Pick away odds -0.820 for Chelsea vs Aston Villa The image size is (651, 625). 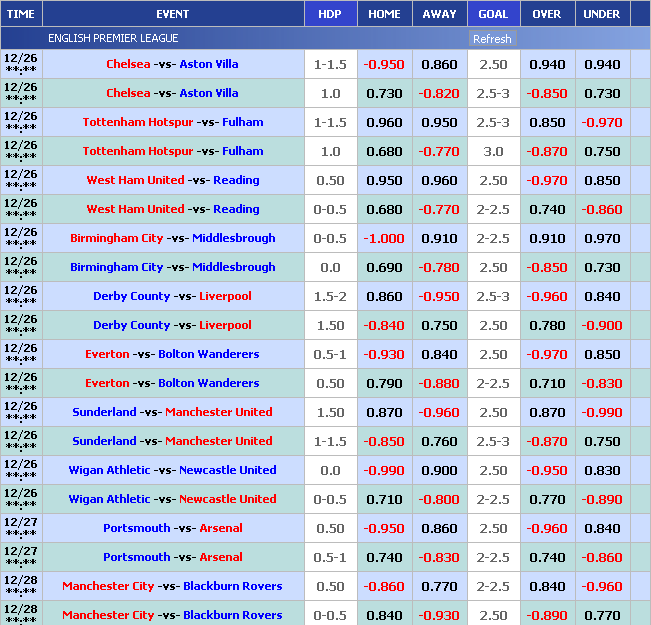click(439, 93)
